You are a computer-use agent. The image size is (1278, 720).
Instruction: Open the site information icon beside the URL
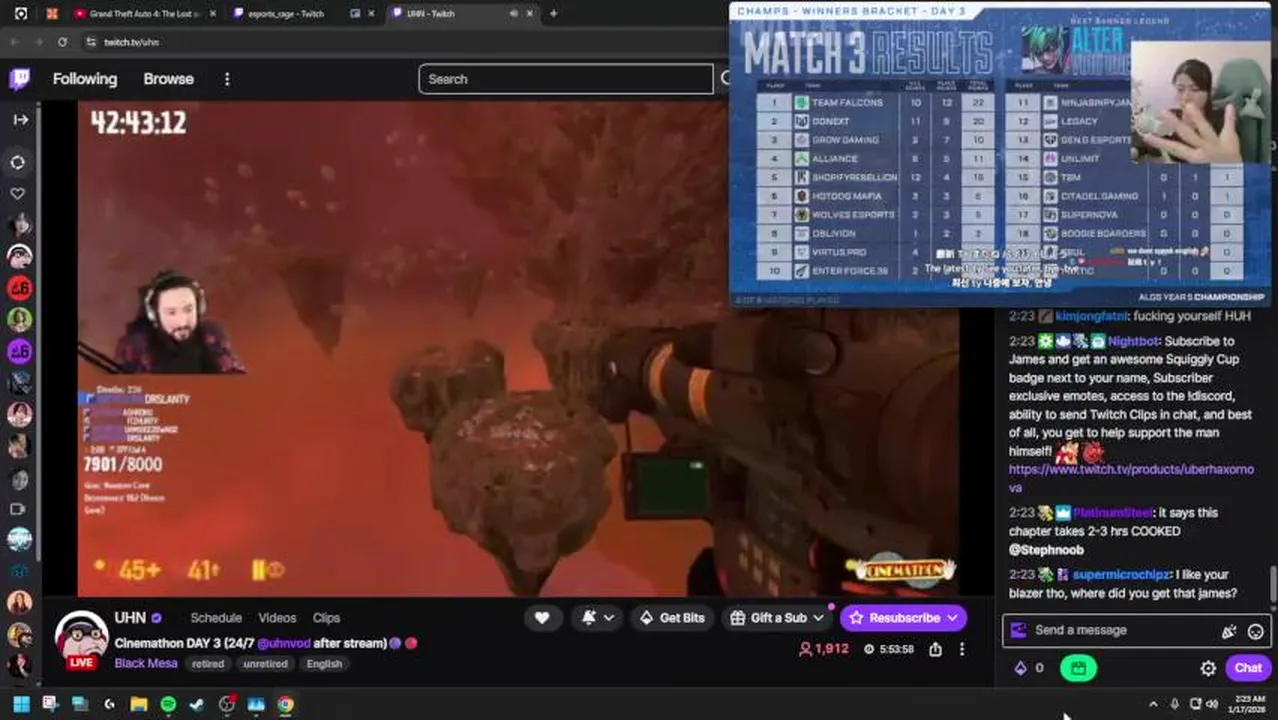90,42
